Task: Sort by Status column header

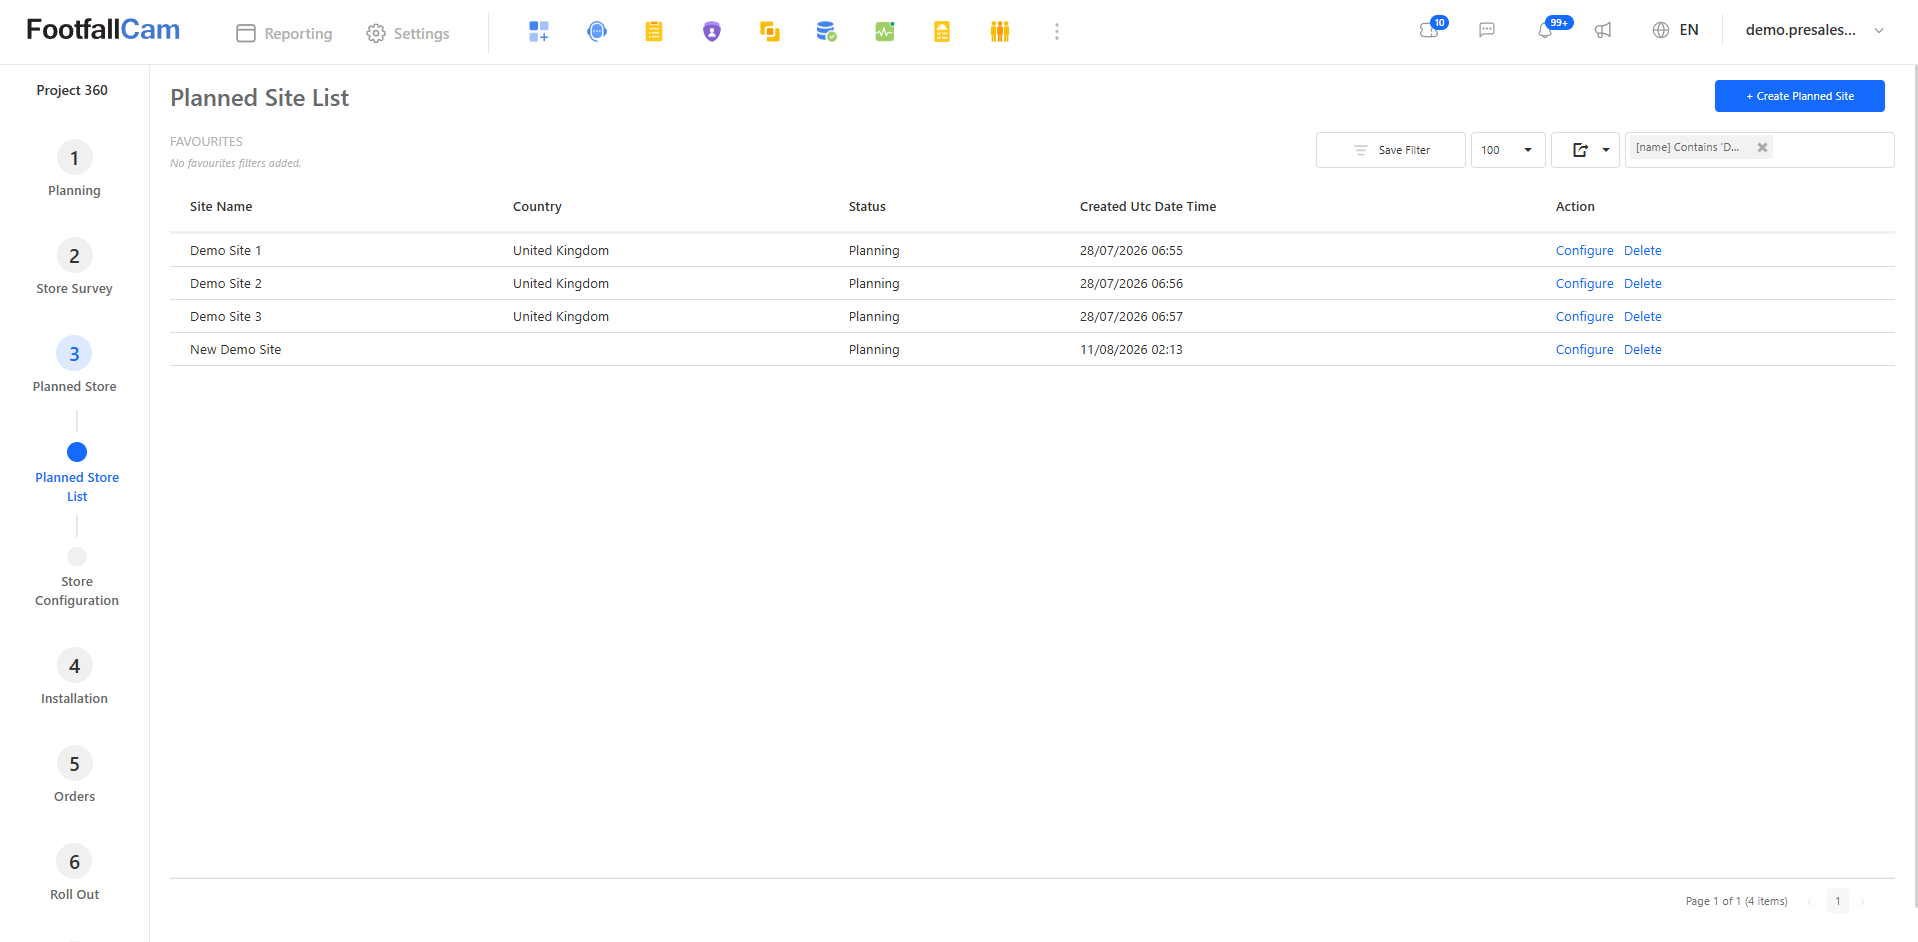Action: click(867, 207)
